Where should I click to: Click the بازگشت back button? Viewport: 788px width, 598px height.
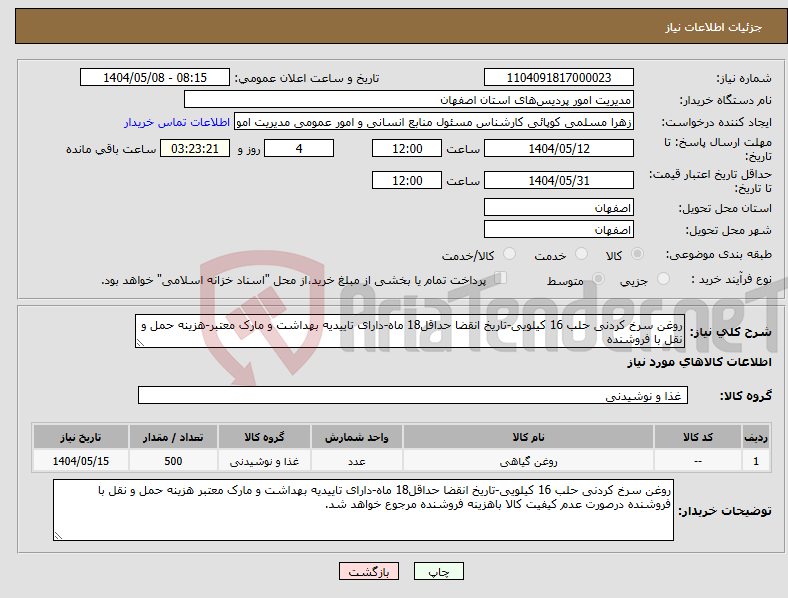369,571
